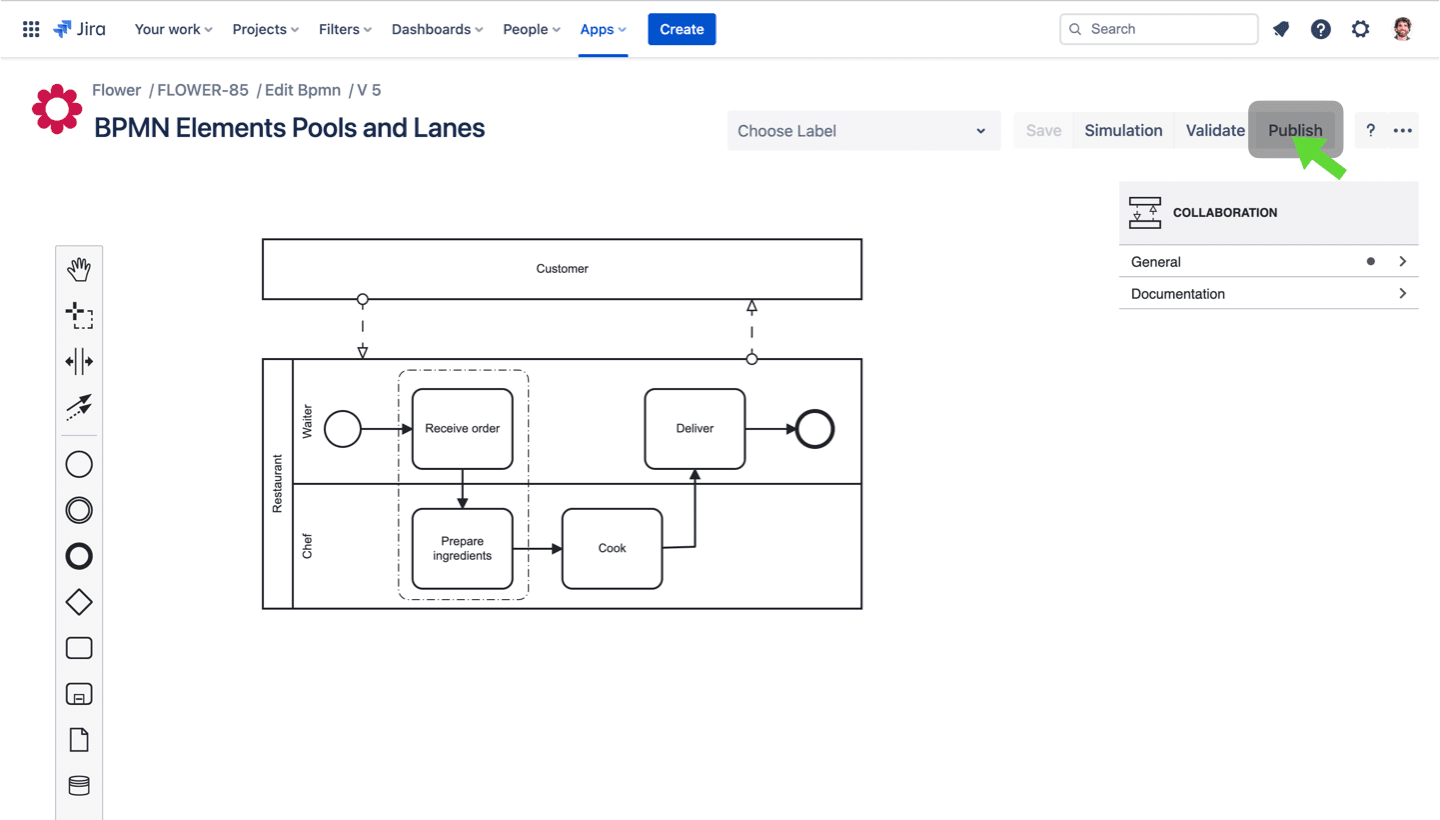1440x820 pixels.
Task: Run a Simulation of the diagram
Action: point(1122,130)
